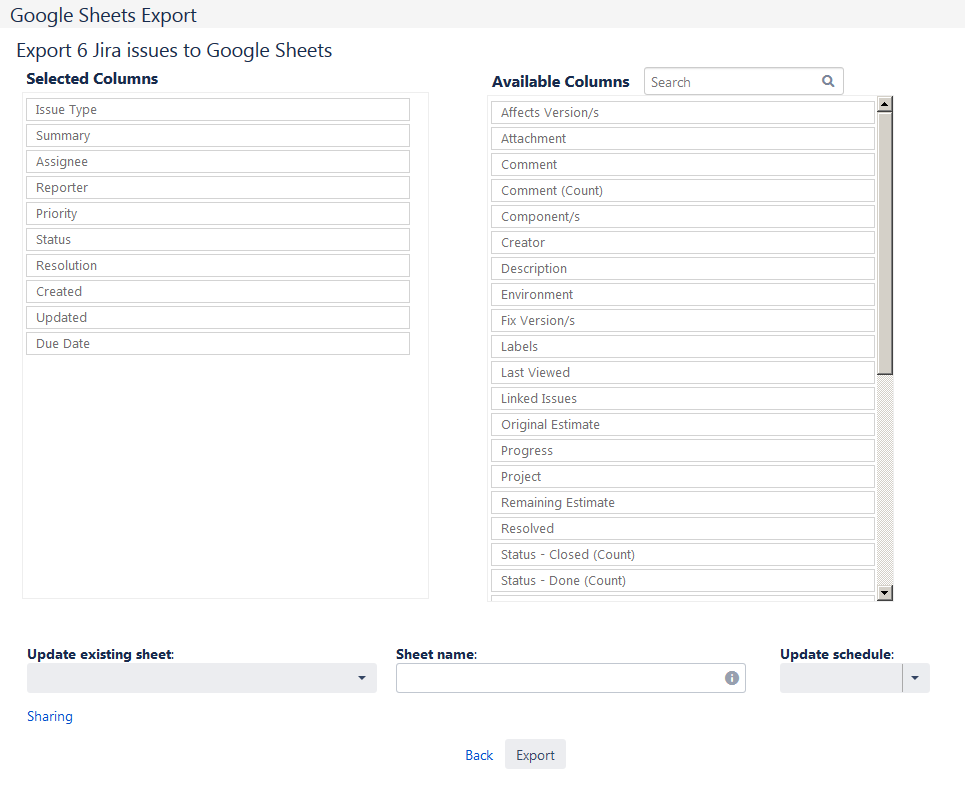
Task: Click the Linked Issues column item
Action: pos(683,399)
